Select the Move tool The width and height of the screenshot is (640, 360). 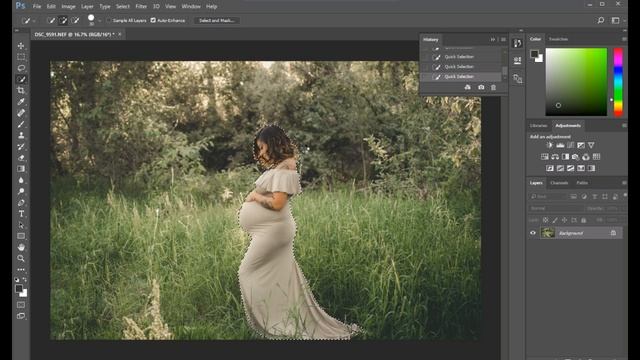coord(21,46)
